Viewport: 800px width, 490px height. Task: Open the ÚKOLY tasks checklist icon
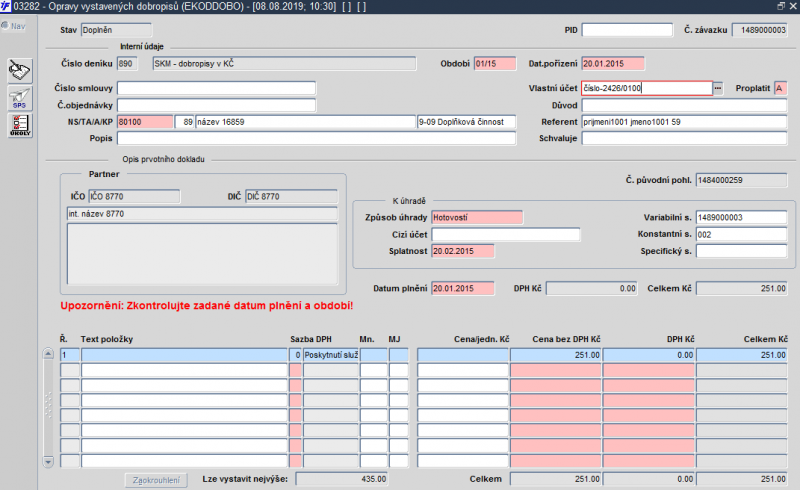(19, 125)
